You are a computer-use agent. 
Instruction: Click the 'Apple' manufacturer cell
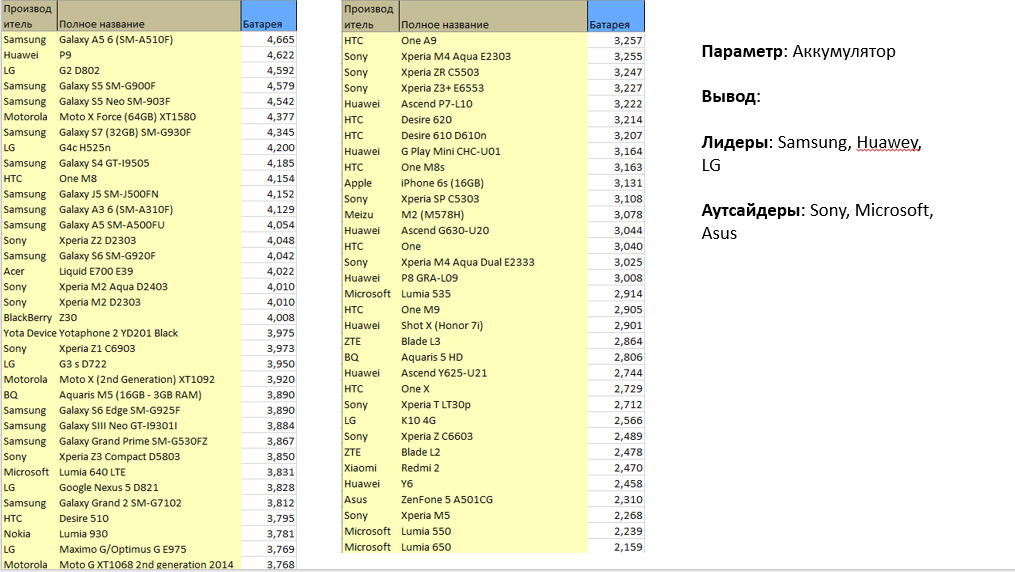point(370,183)
